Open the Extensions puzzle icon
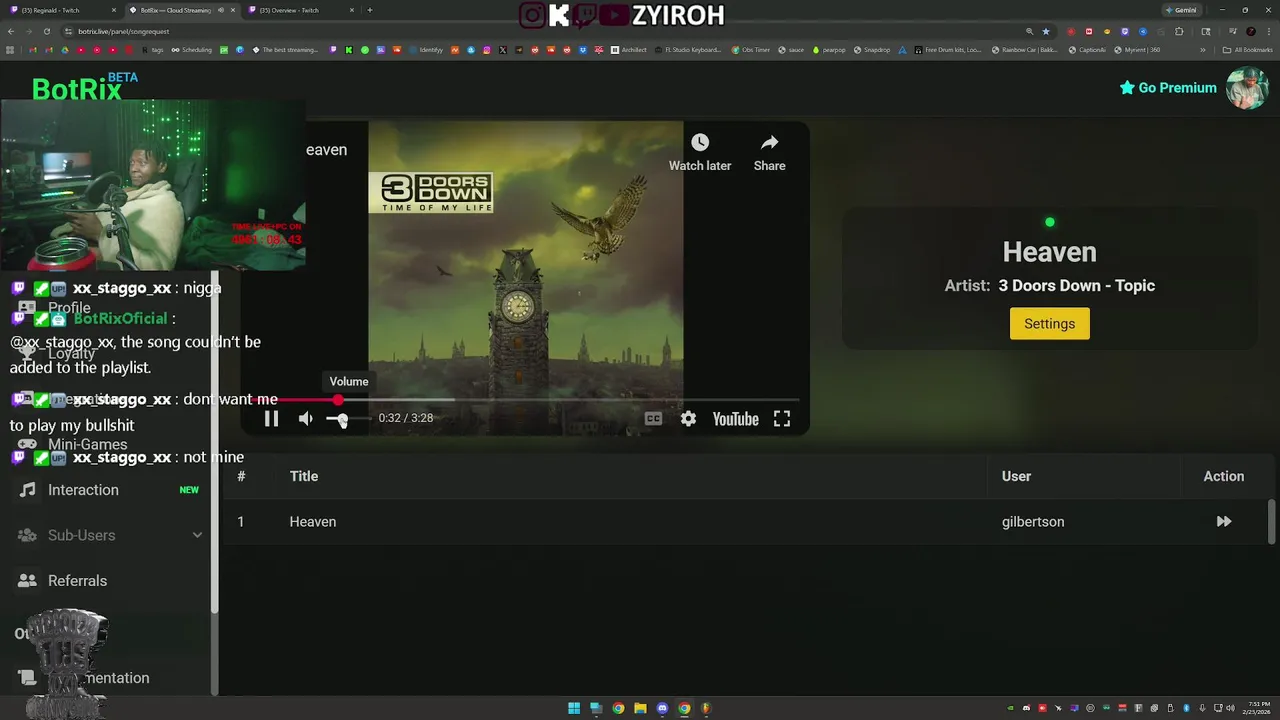The image size is (1280, 720). click(x=1178, y=31)
